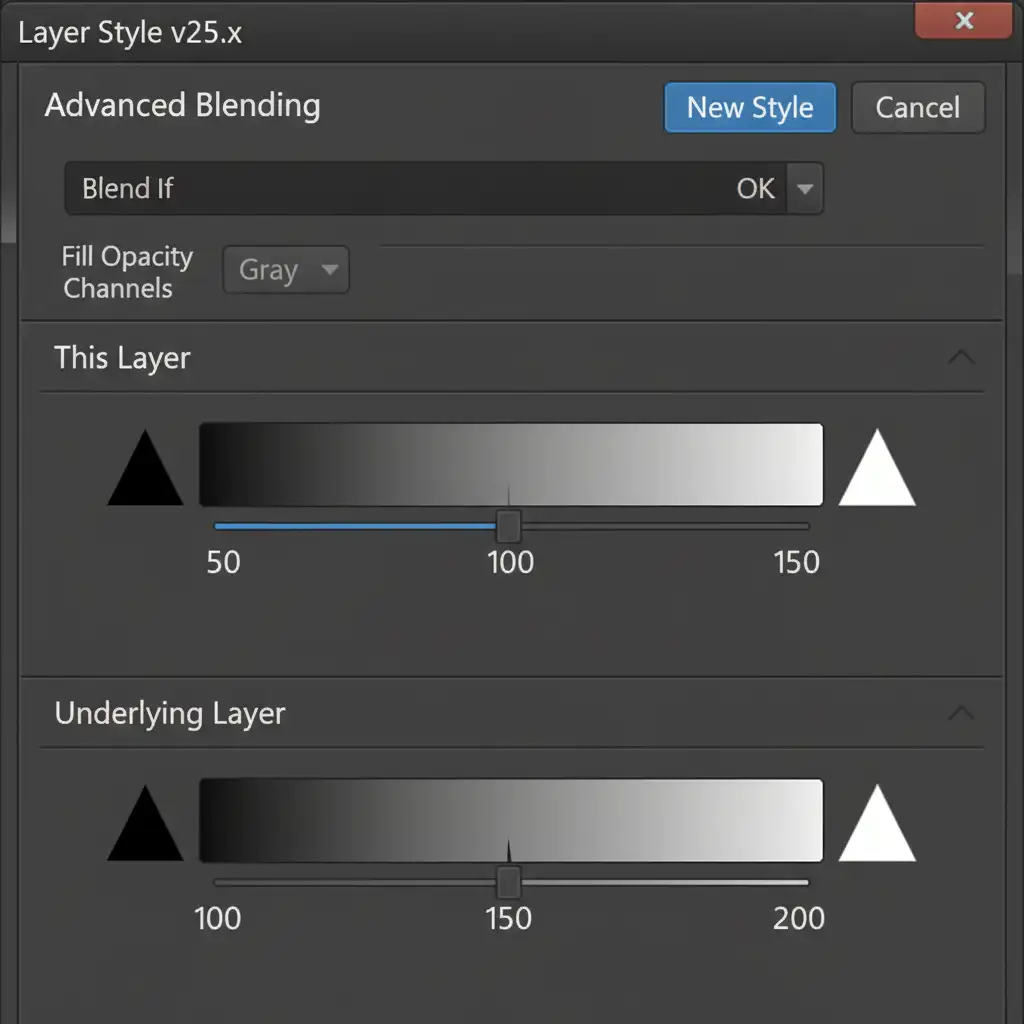Viewport: 1024px width, 1024px height.
Task: Collapse the This Layer section chevron
Action: point(961,357)
